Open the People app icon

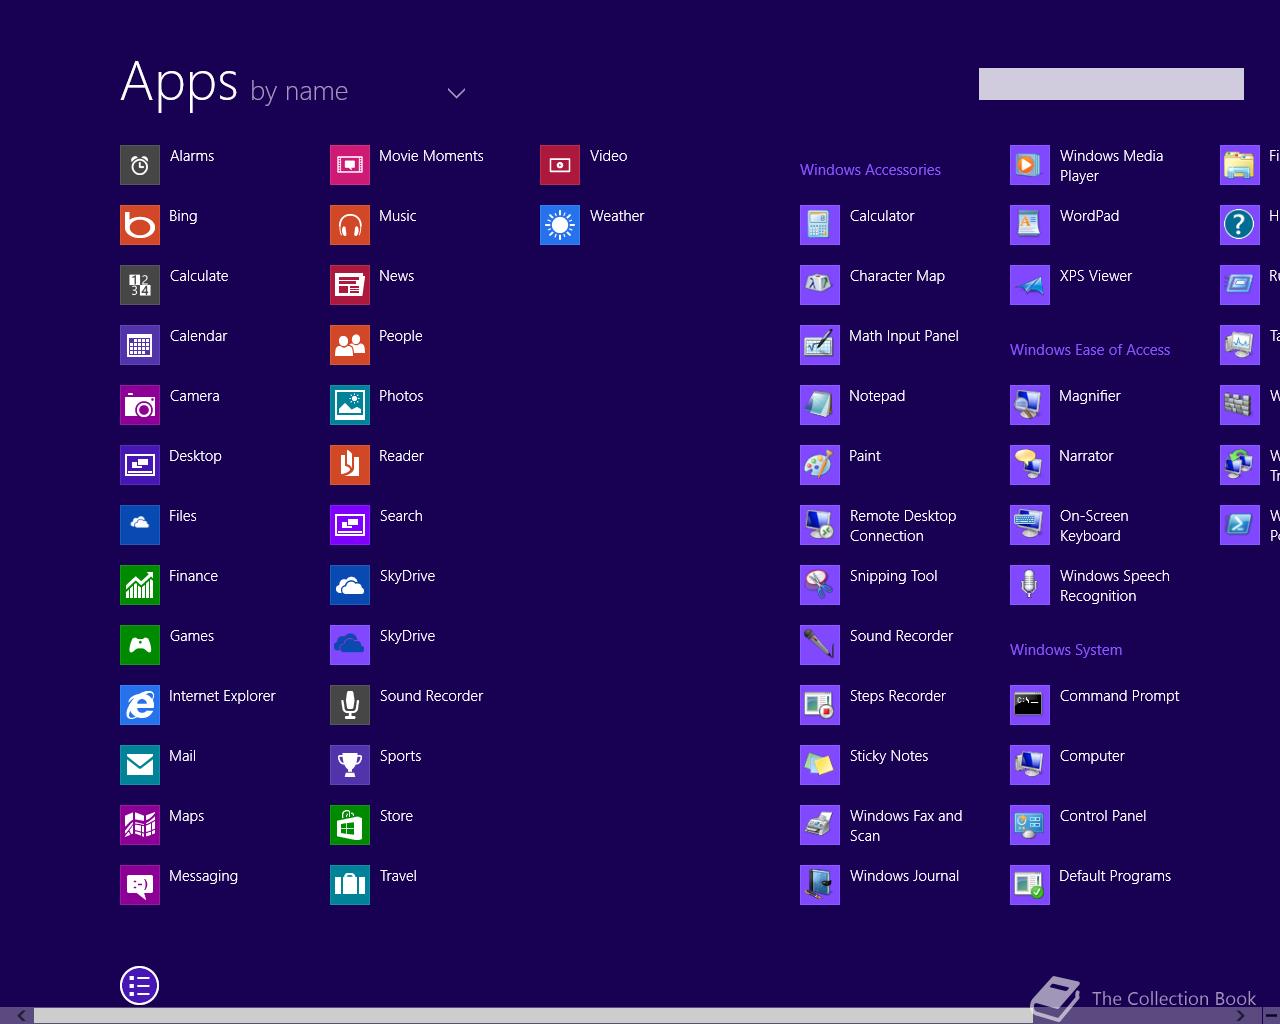(350, 345)
